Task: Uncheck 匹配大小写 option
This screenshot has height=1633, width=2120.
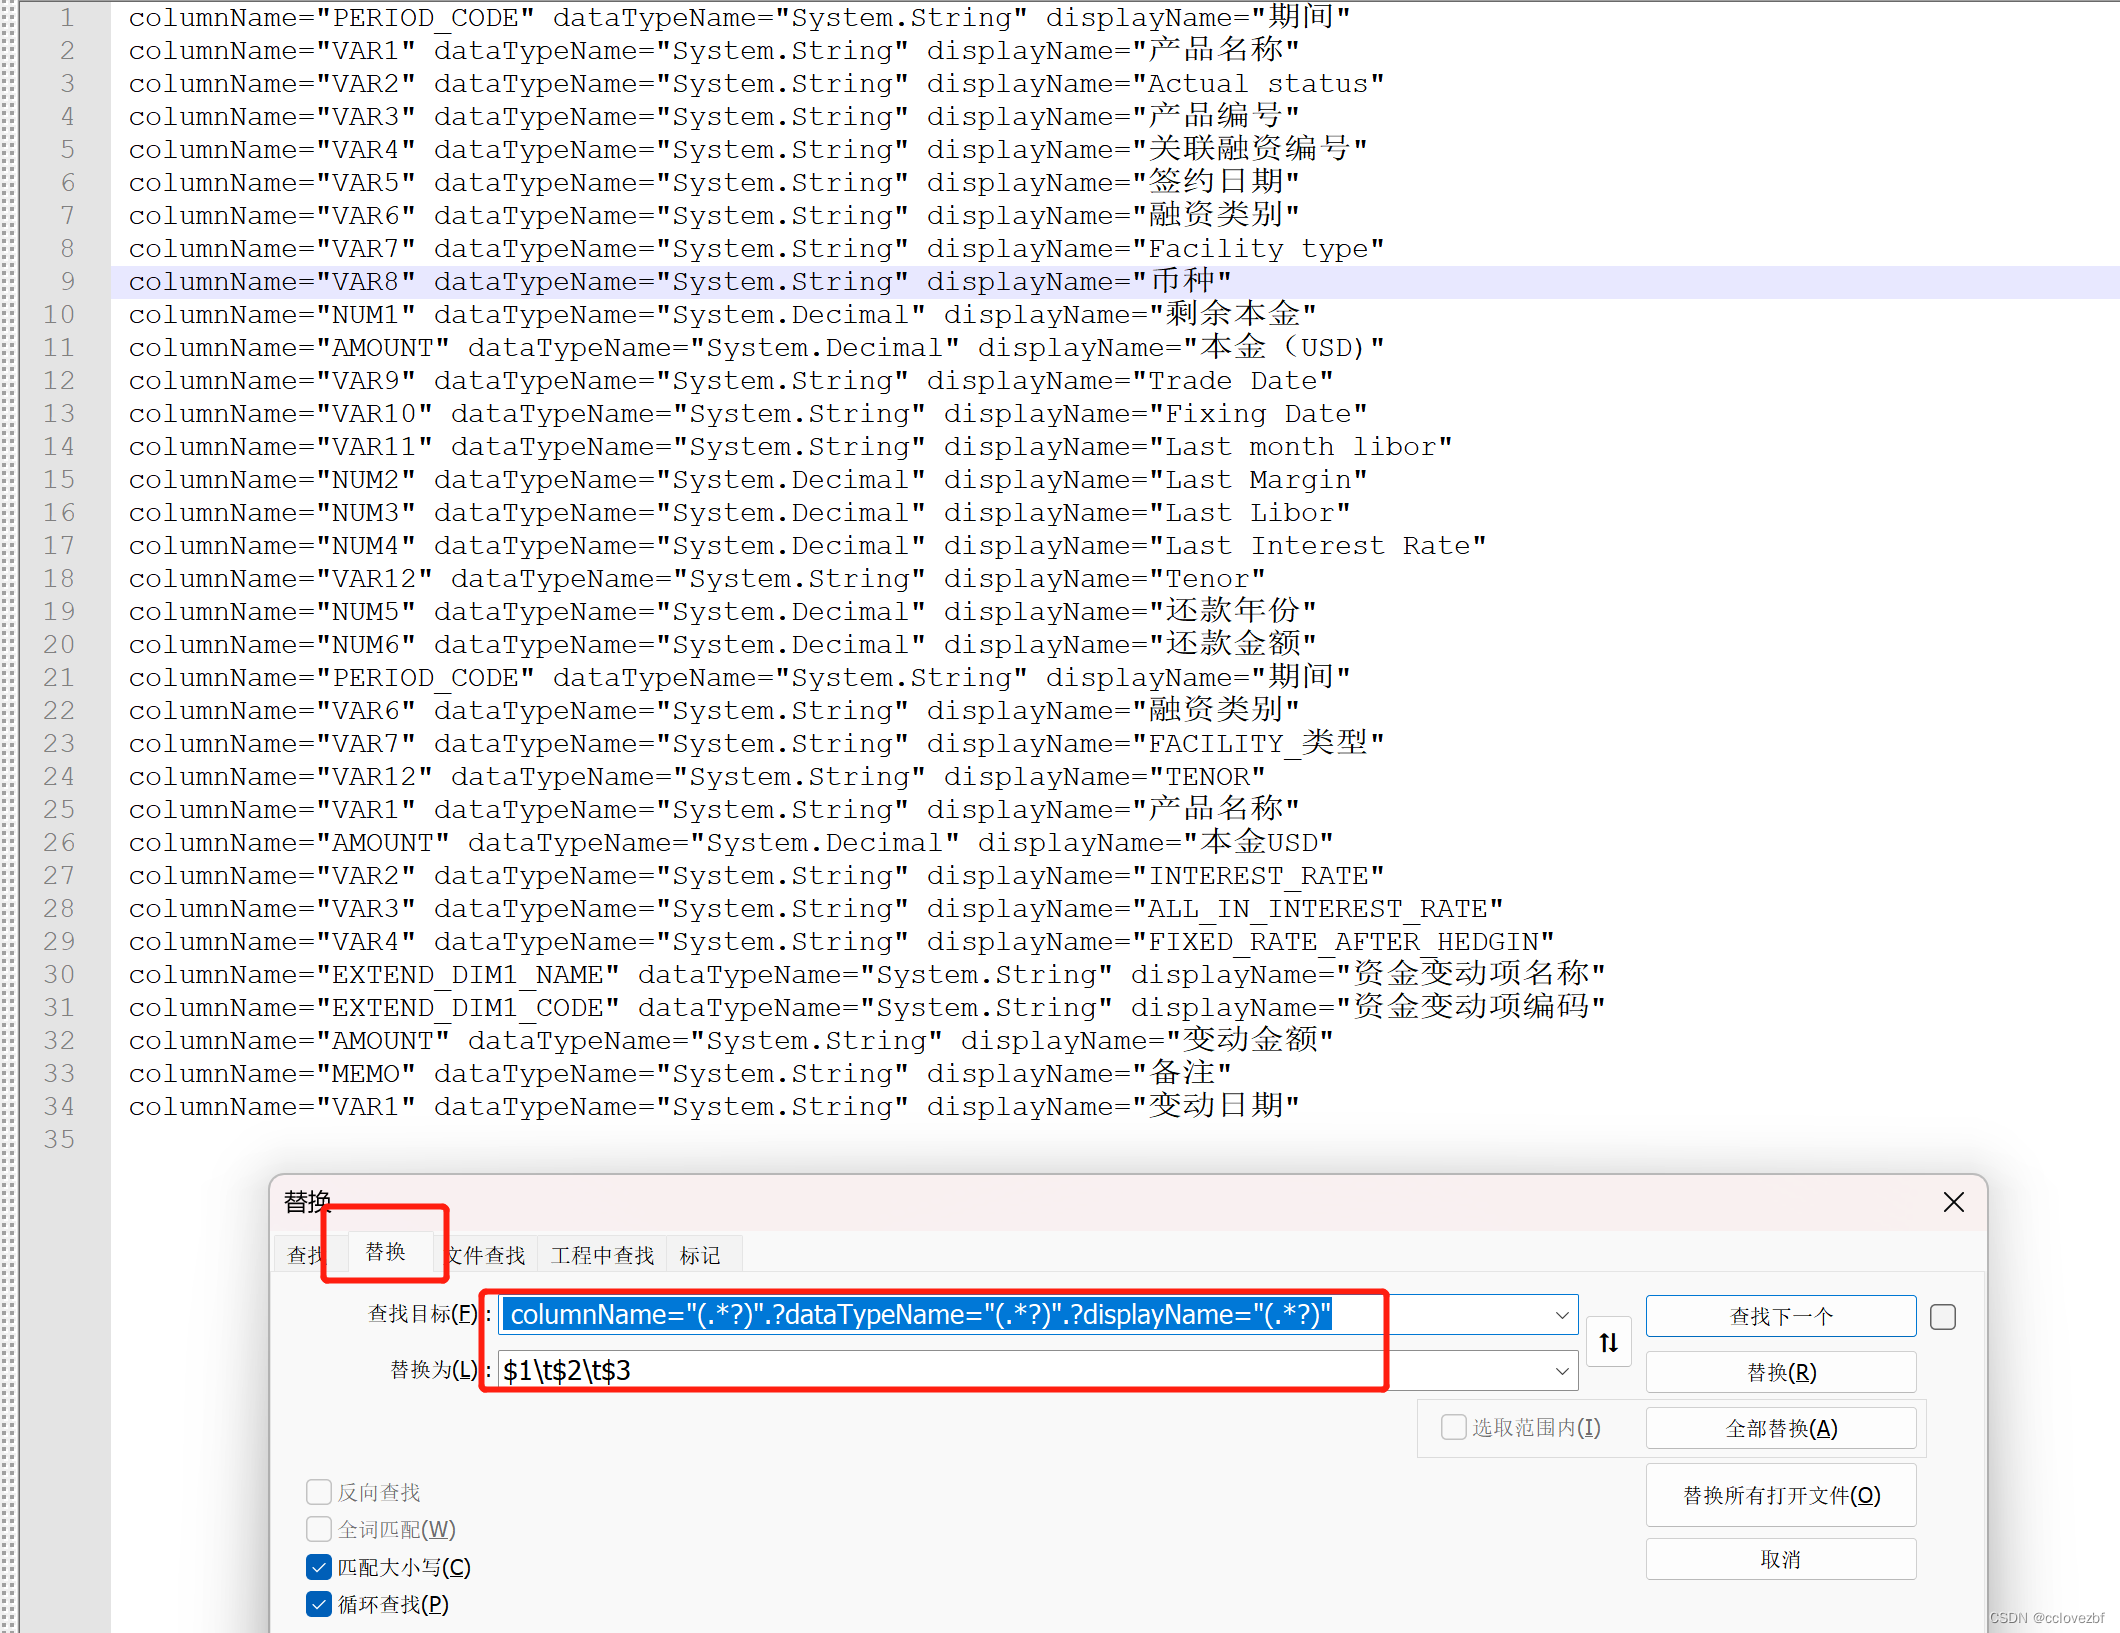Action: (319, 1567)
